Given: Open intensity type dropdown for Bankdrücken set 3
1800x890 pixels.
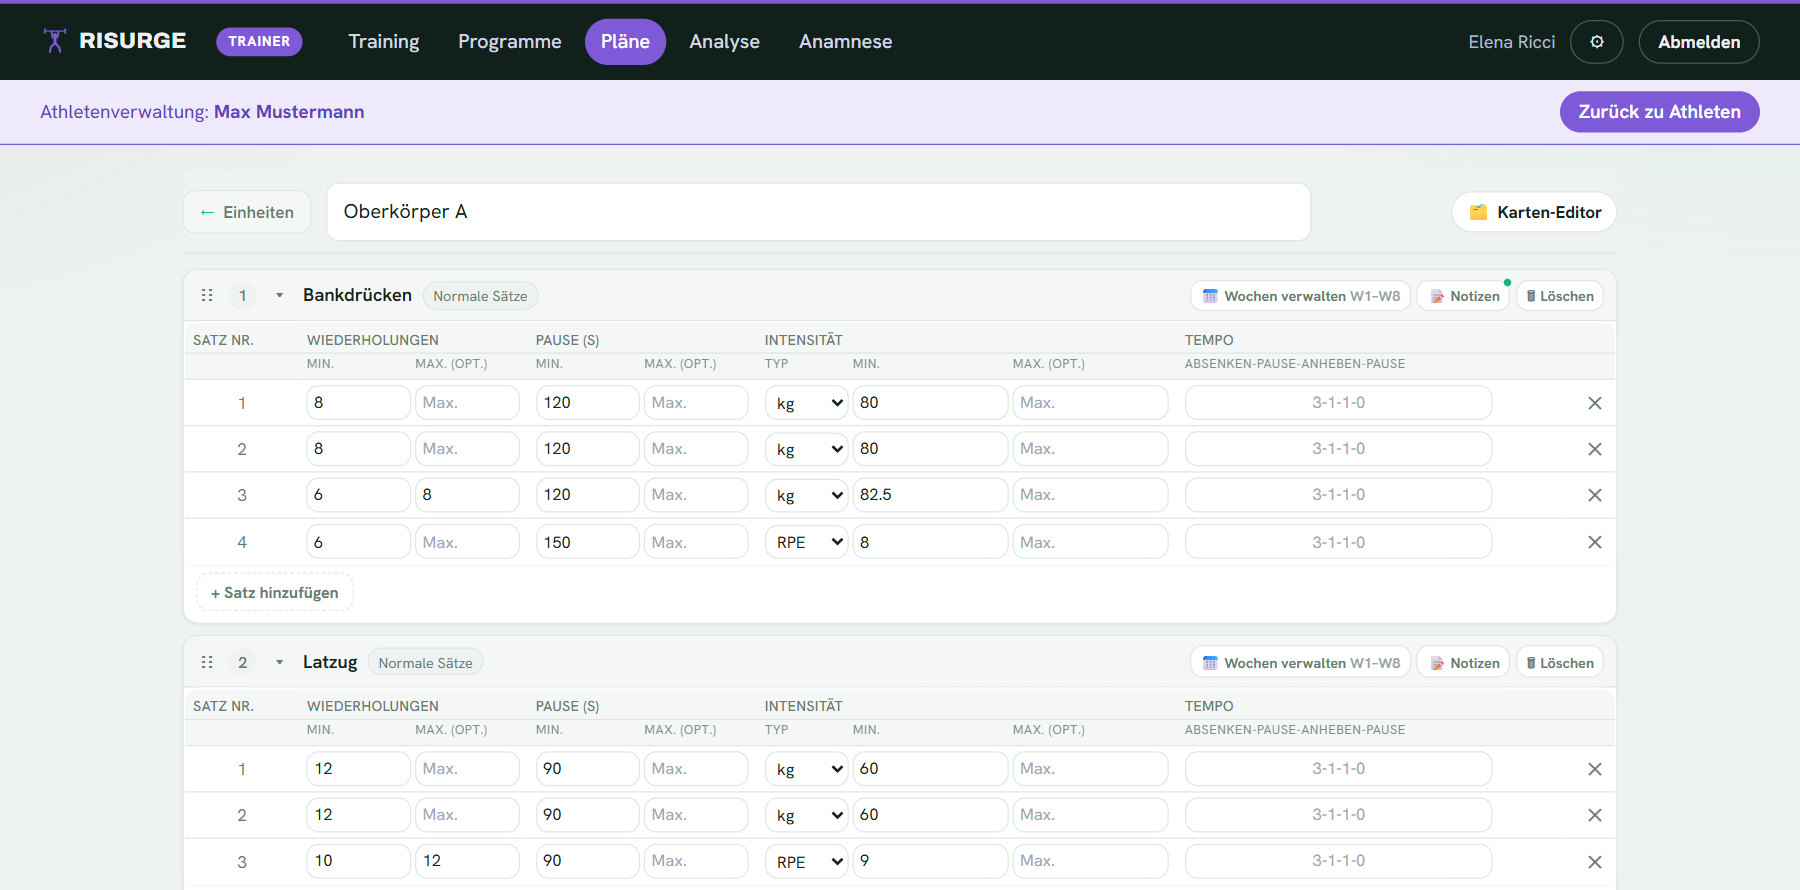Looking at the screenshot, I should pyautogui.click(x=807, y=495).
